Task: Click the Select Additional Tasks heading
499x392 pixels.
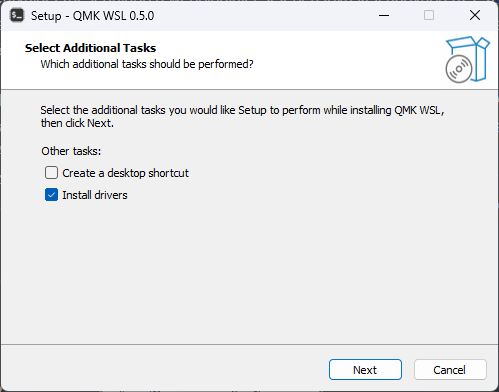Action: pos(90,48)
